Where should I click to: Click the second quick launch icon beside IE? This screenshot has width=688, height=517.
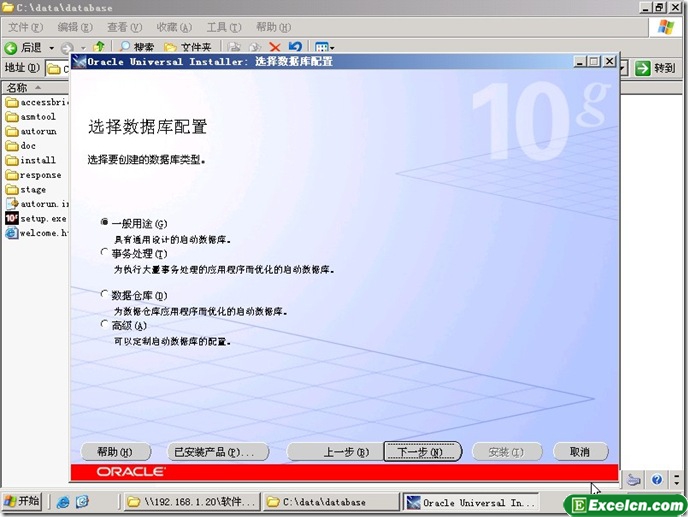click(x=82, y=502)
